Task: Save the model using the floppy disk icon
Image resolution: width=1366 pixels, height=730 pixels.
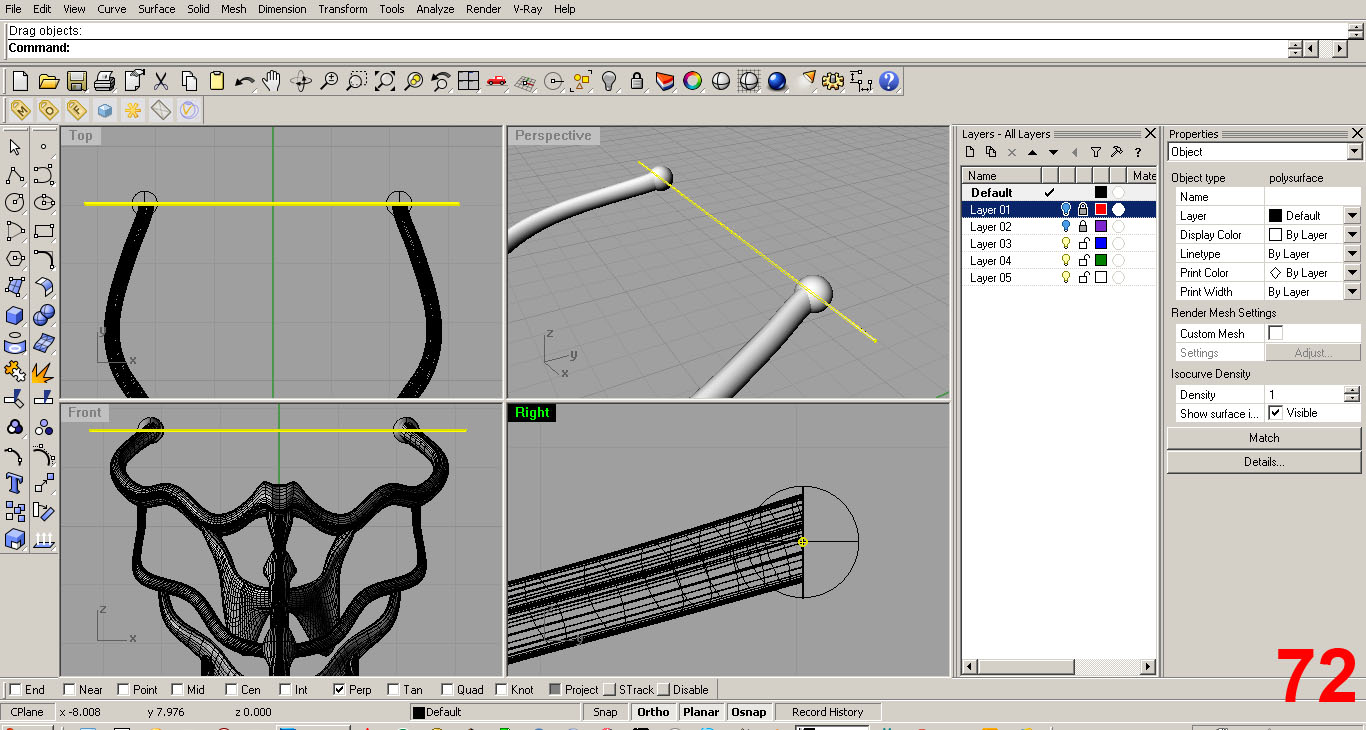Action: pos(76,81)
